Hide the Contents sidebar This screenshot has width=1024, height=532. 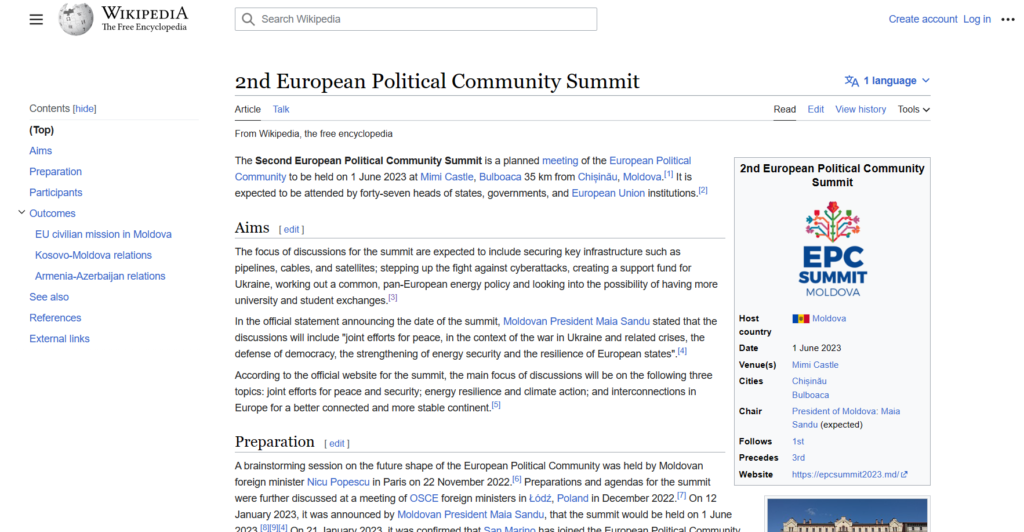tap(84, 109)
